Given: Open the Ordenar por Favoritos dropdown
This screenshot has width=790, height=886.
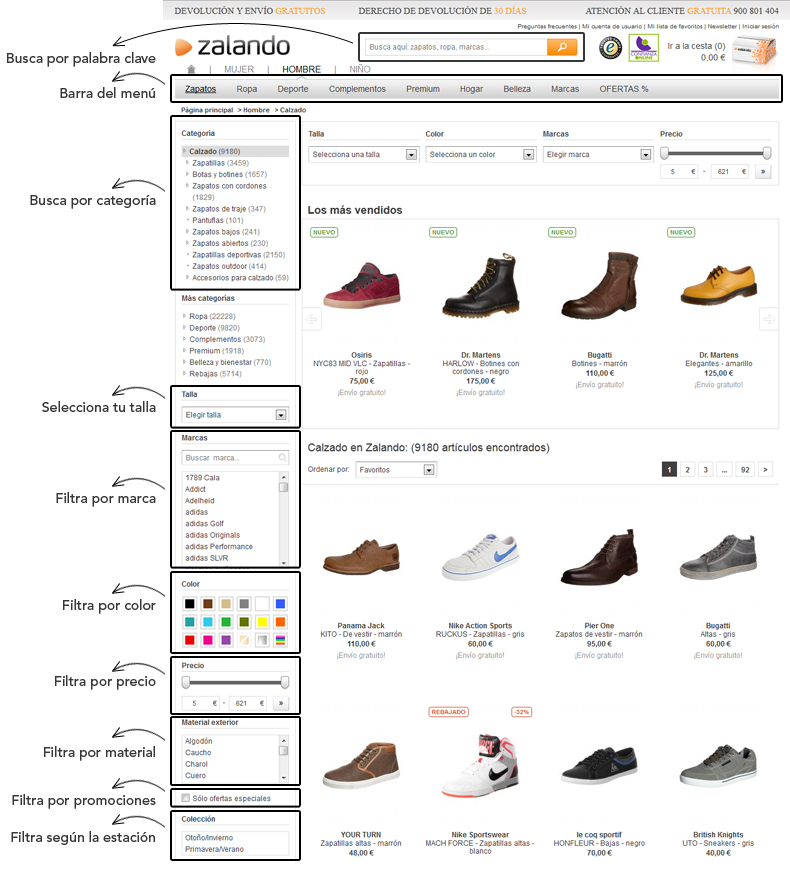Looking at the screenshot, I should tap(396, 470).
